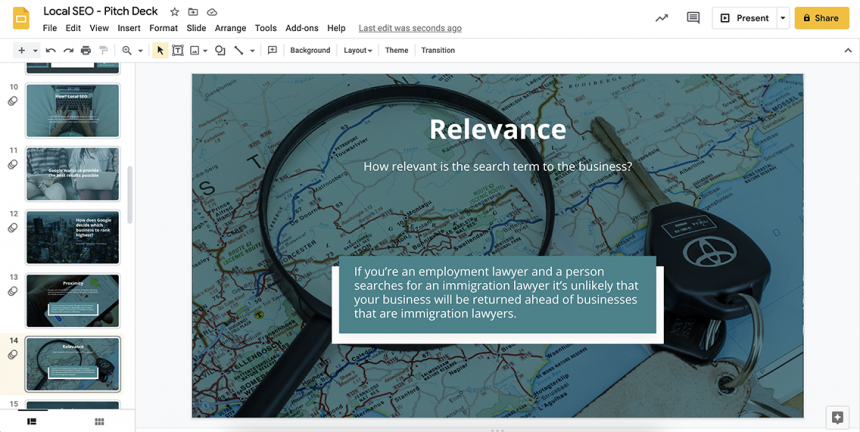
Task: Click the linked icon beside slide 12
Action: 13,228
